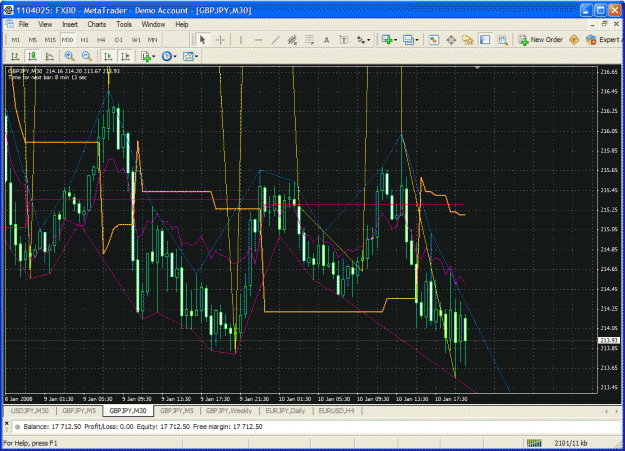Draw a horizontal line

pyautogui.click(x=258, y=40)
